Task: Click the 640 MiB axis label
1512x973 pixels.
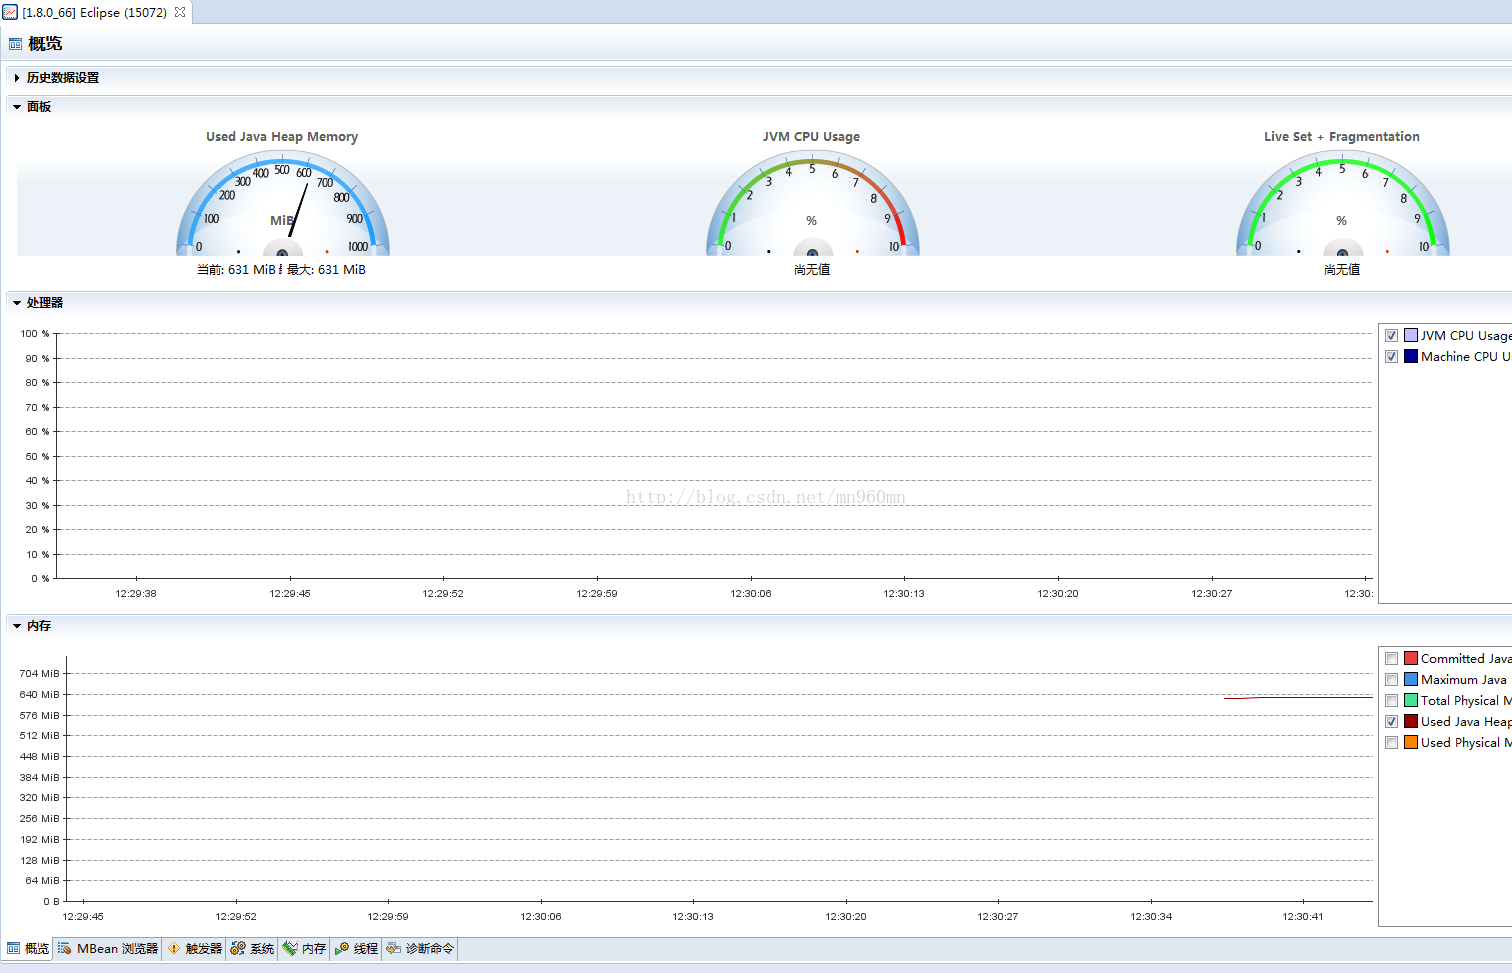Action: pyautogui.click(x=39, y=695)
